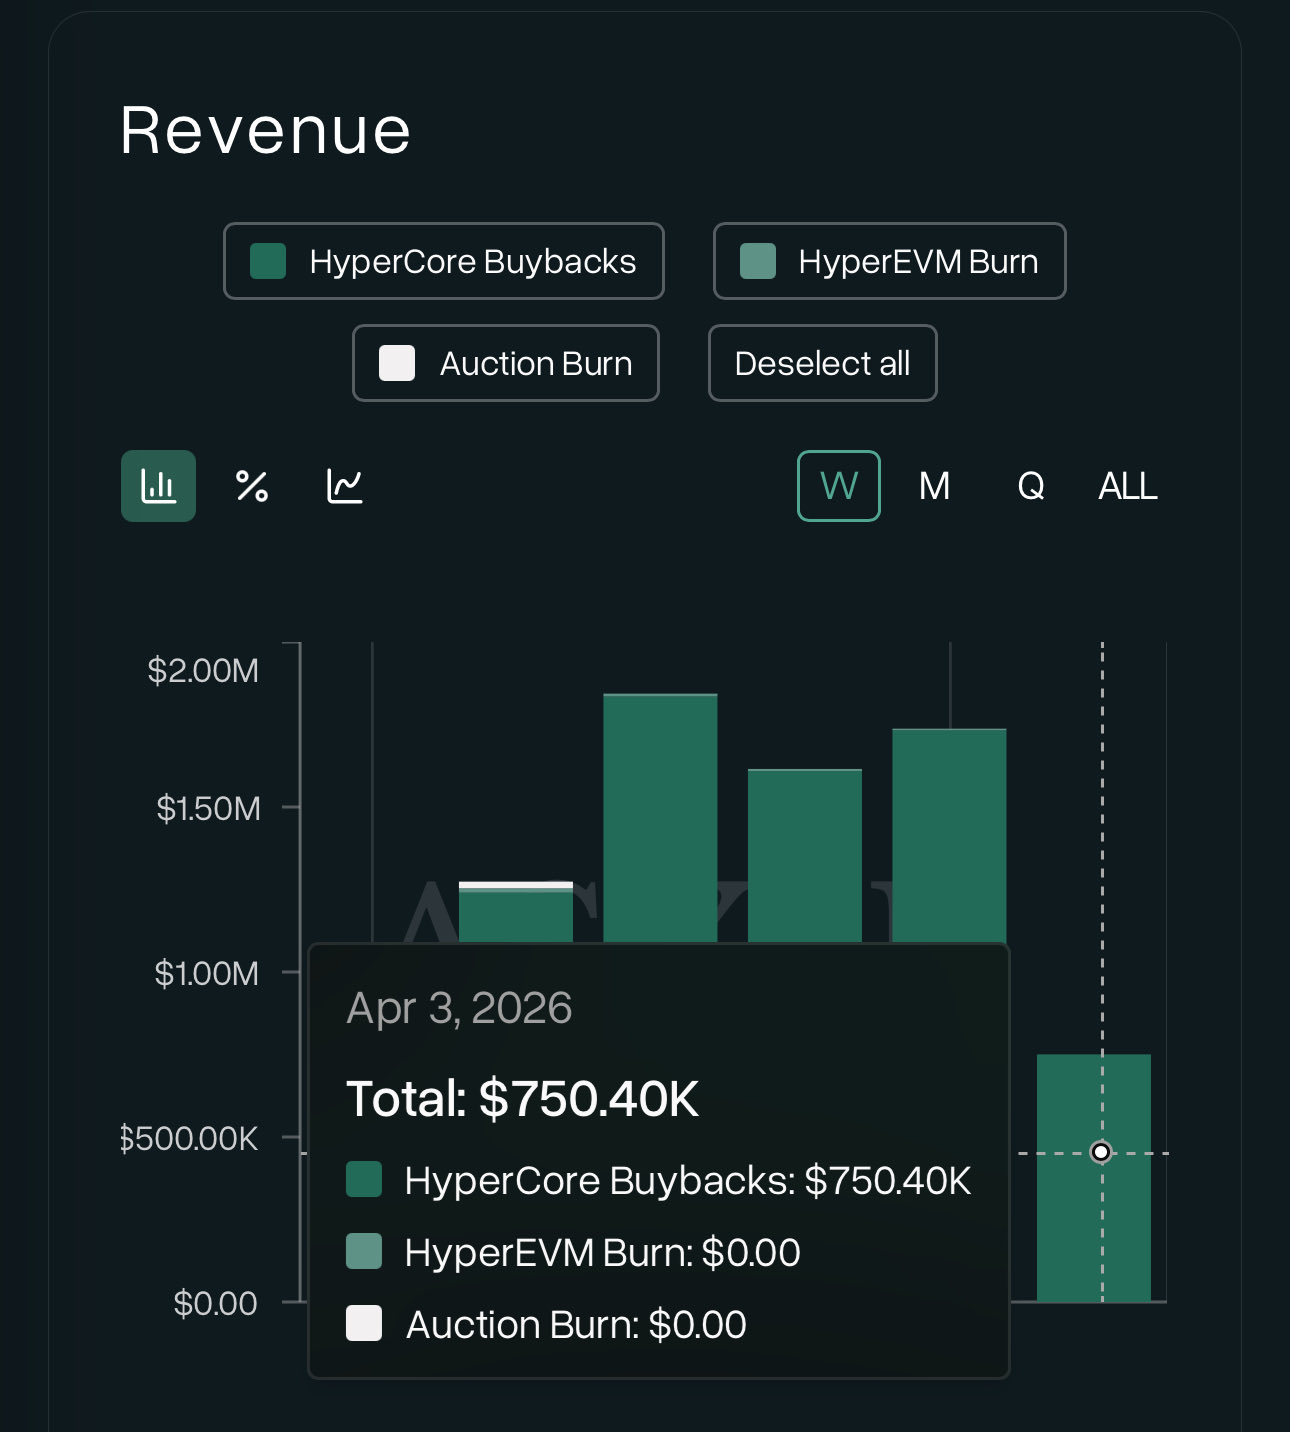Image resolution: width=1290 pixels, height=1432 pixels.
Task: Show the ALL time range
Action: pos(1127,486)
